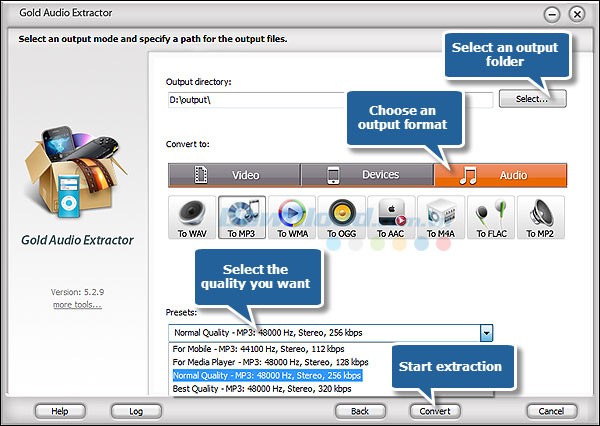Switch to the Devices tab

366,175
